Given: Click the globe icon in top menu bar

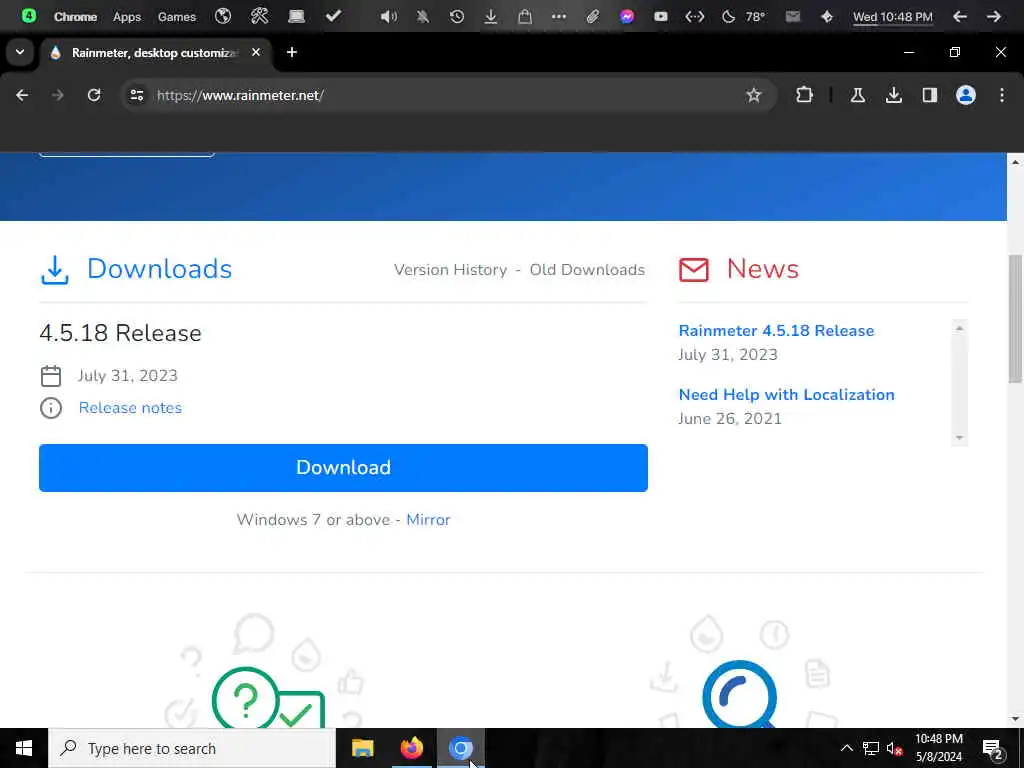Looking at the screenshot, I should [223, 16].
